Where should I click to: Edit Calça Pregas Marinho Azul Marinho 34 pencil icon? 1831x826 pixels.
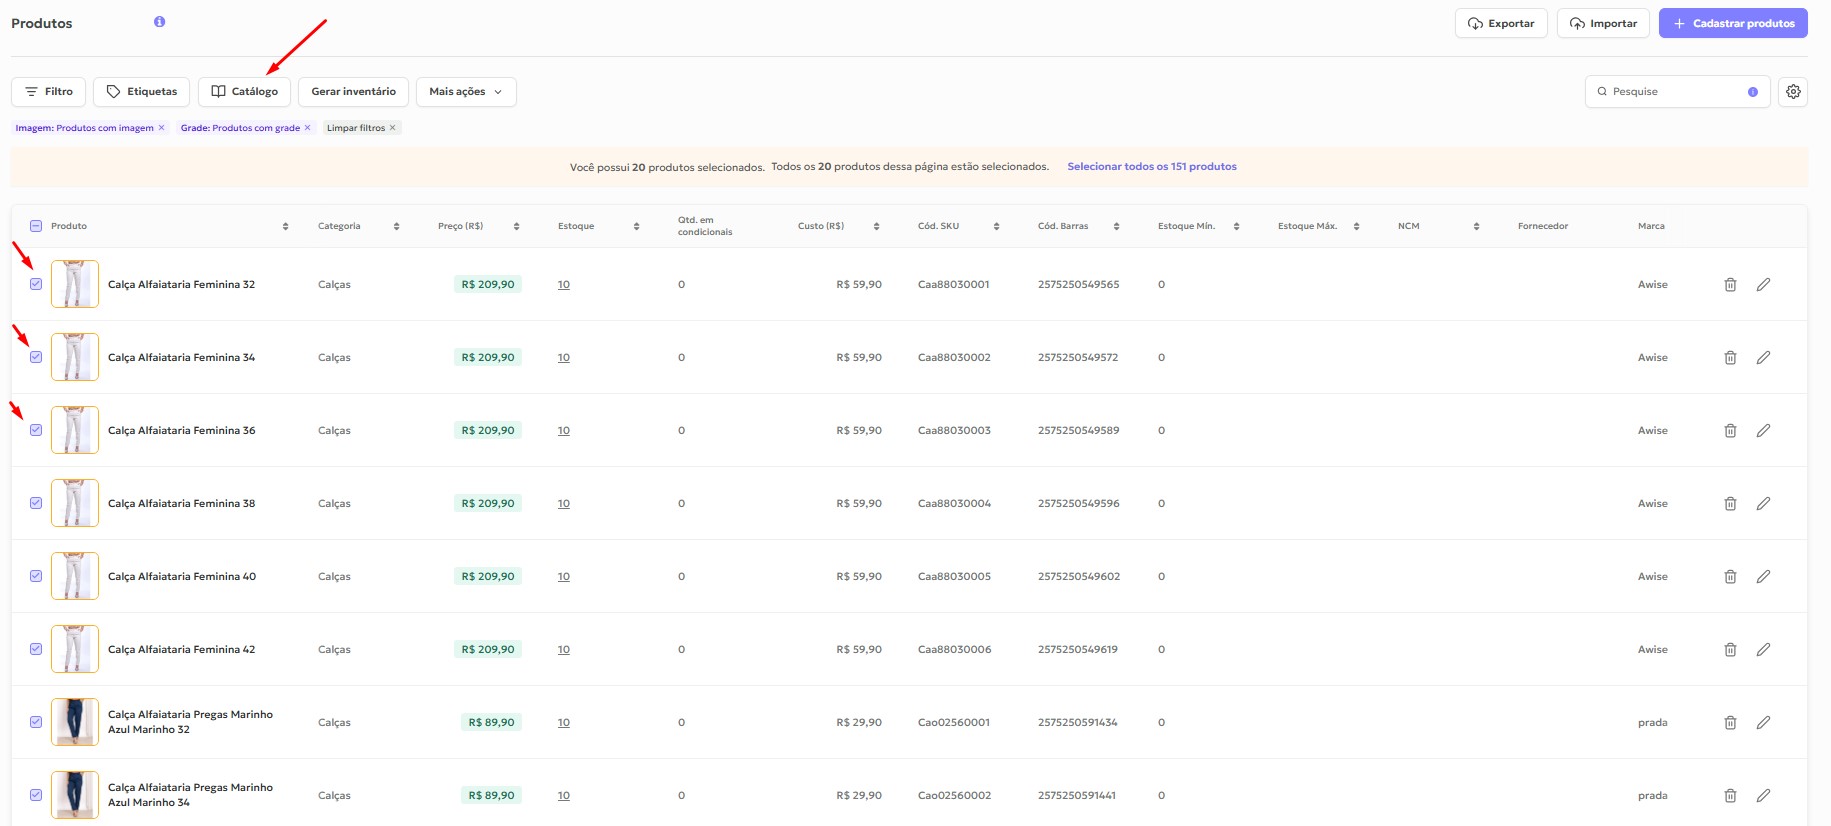(x=1763, y=796)
